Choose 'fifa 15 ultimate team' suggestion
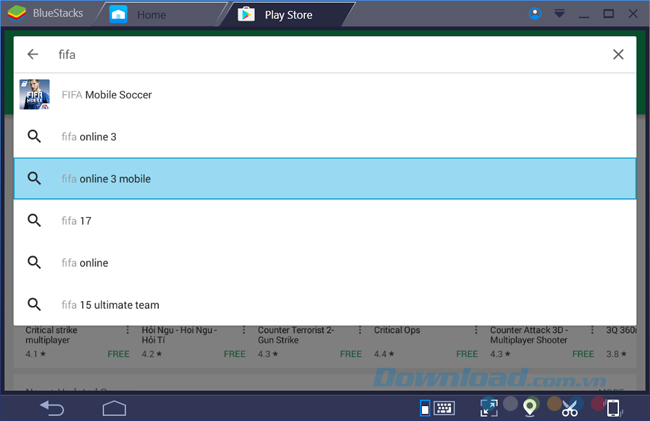The image size is (650, 421). tap(325, 305)
